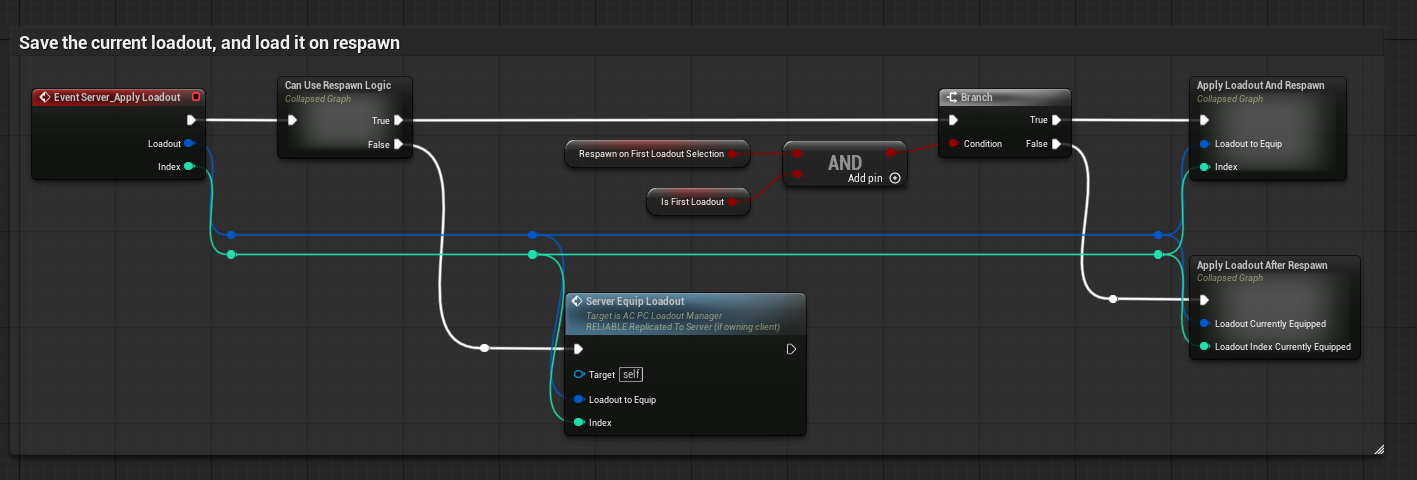This screenshot has height=480, width=1417.
Task: Click the Target pin on Server Equip Loadout
Action: (579, 375)
